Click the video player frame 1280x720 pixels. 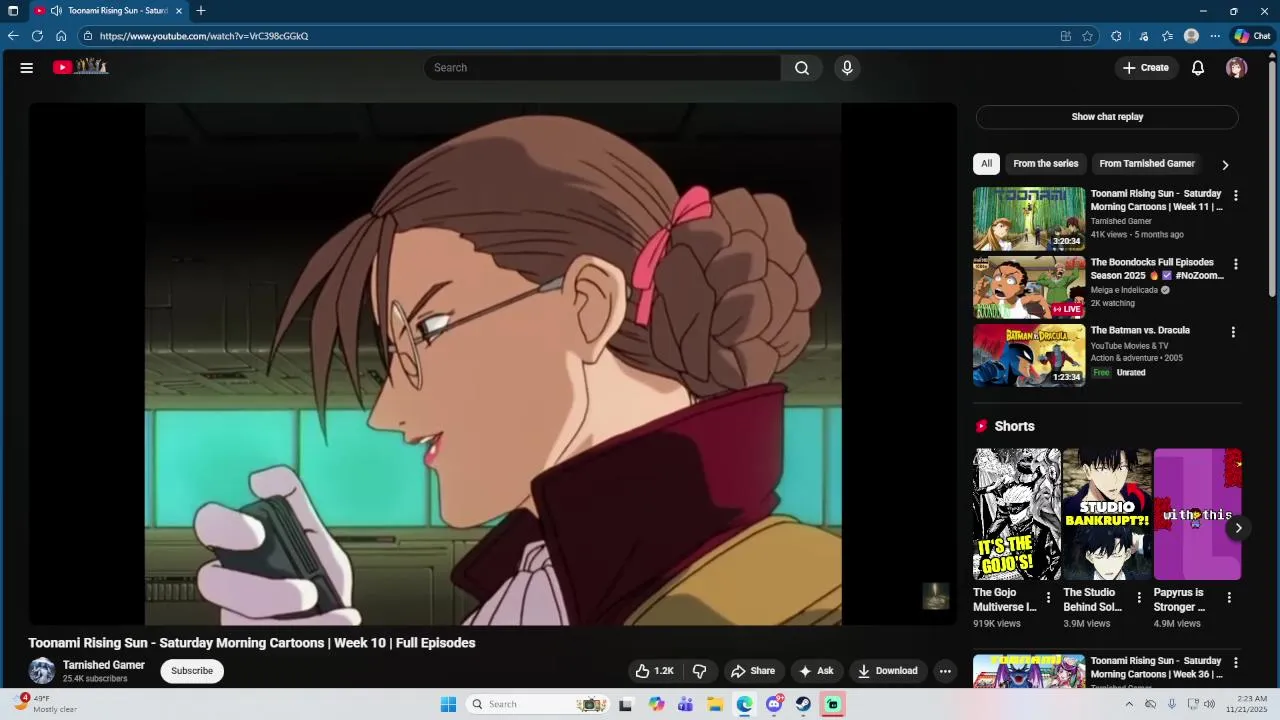[x=493, y=364]
